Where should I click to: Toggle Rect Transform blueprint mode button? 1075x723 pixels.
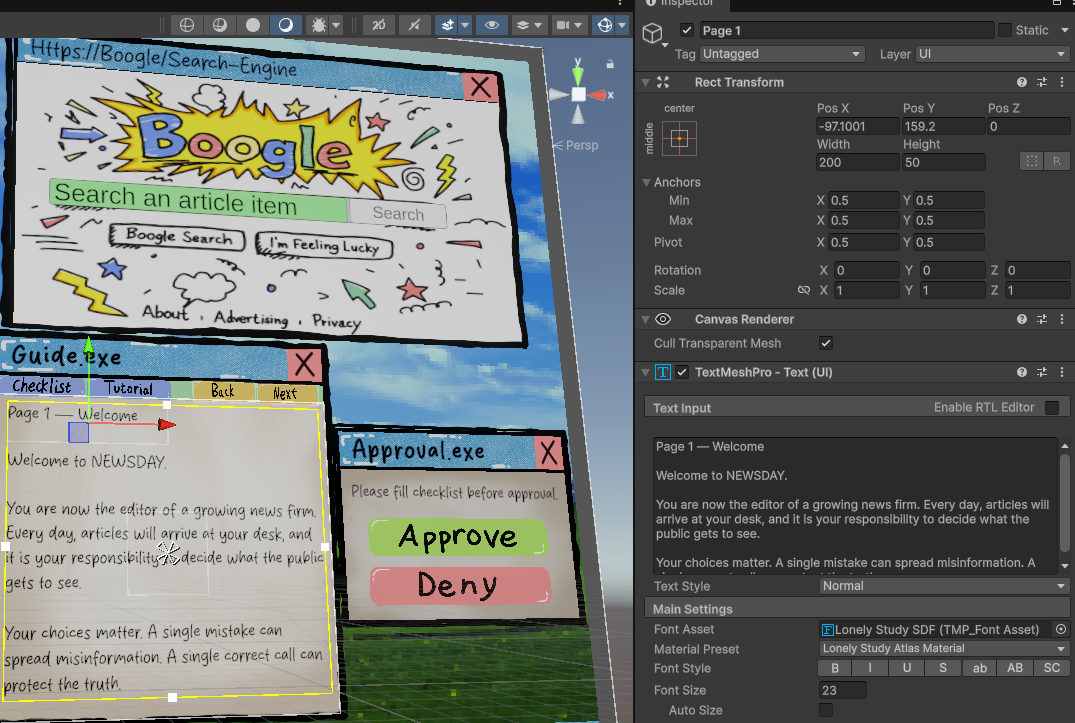[1032, 161]
